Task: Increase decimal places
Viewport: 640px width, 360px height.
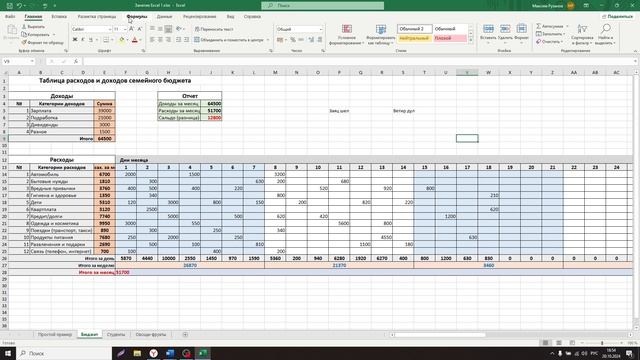Action: click(311, 40)
